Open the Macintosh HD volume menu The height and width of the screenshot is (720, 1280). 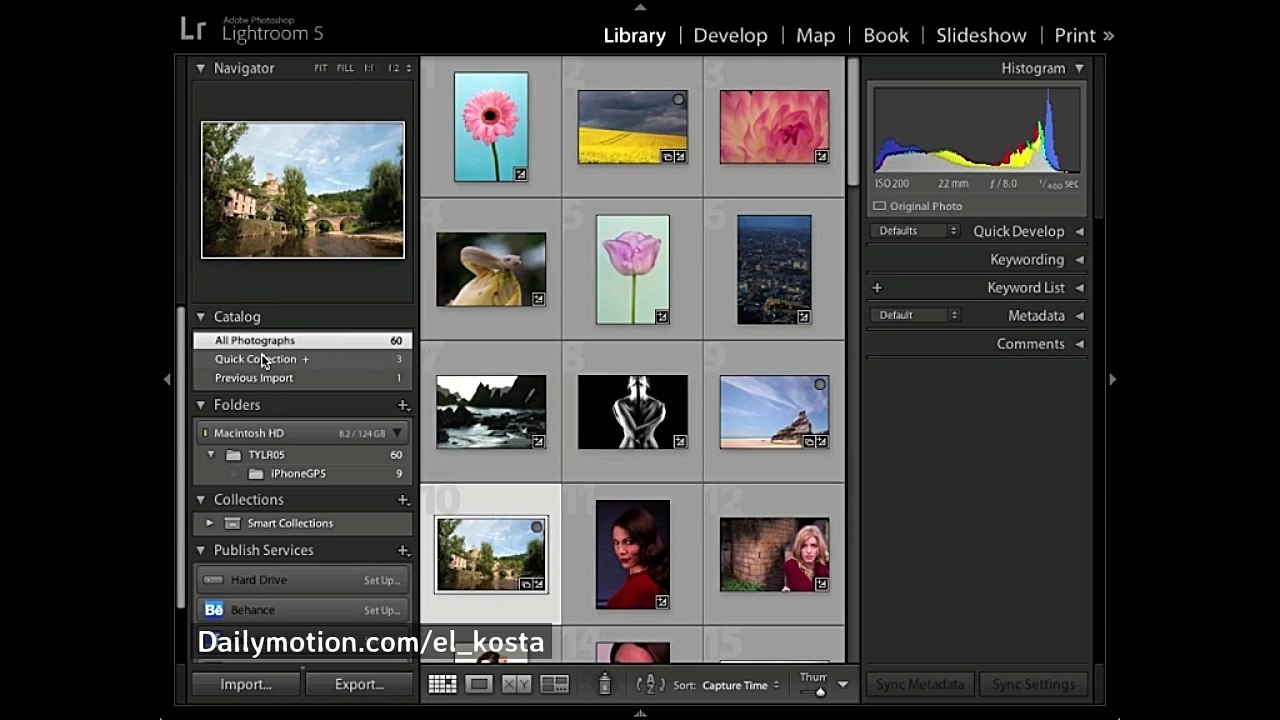(397, 433)
